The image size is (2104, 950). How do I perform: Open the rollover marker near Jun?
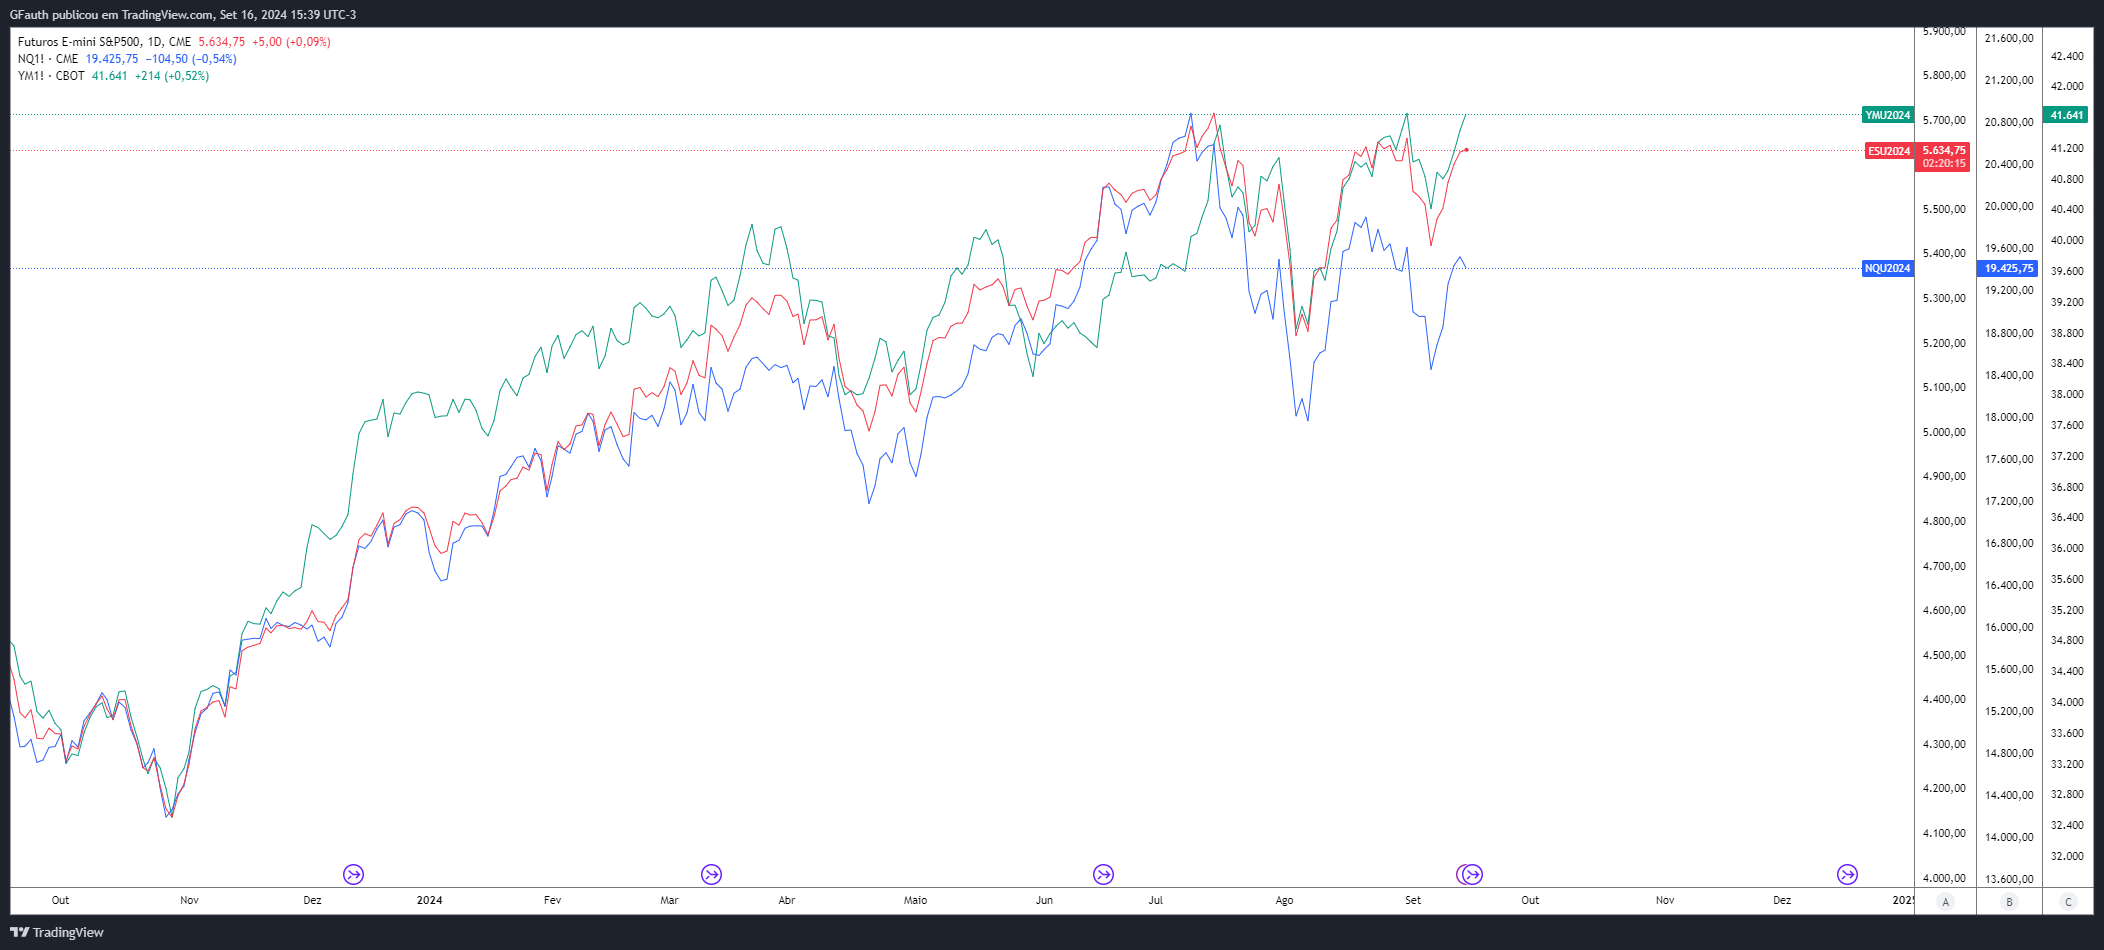pyautogui.click(x=1103, y=874)
